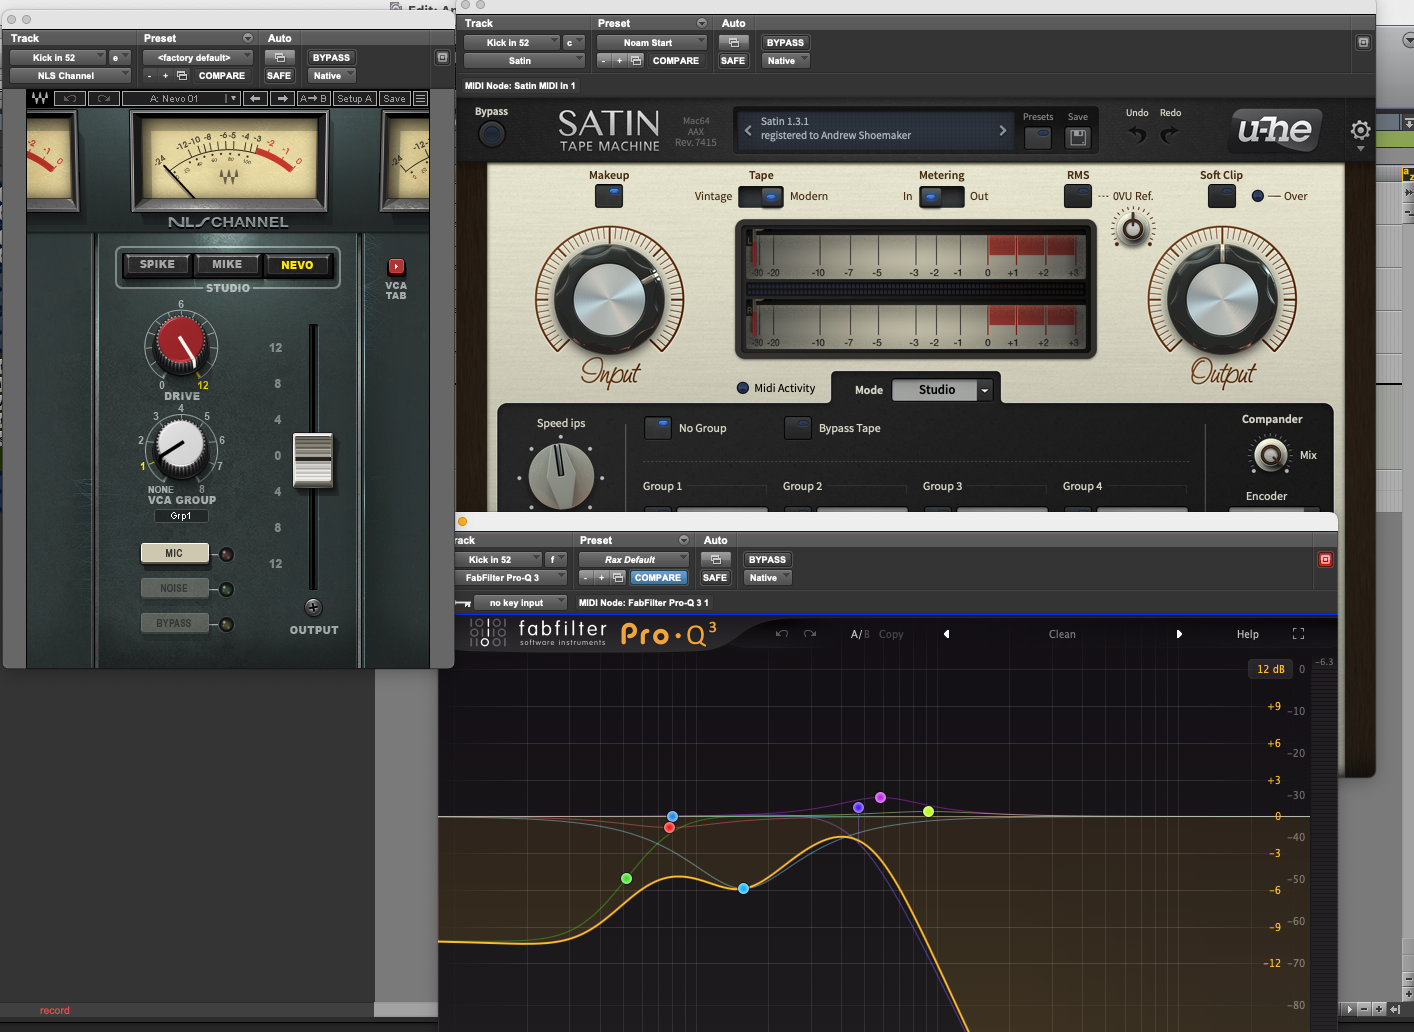Screen dimensions: 1414x1032
Task: Open the Pro-Q 3 Help menu
Action: click(x=1248, y=634)
